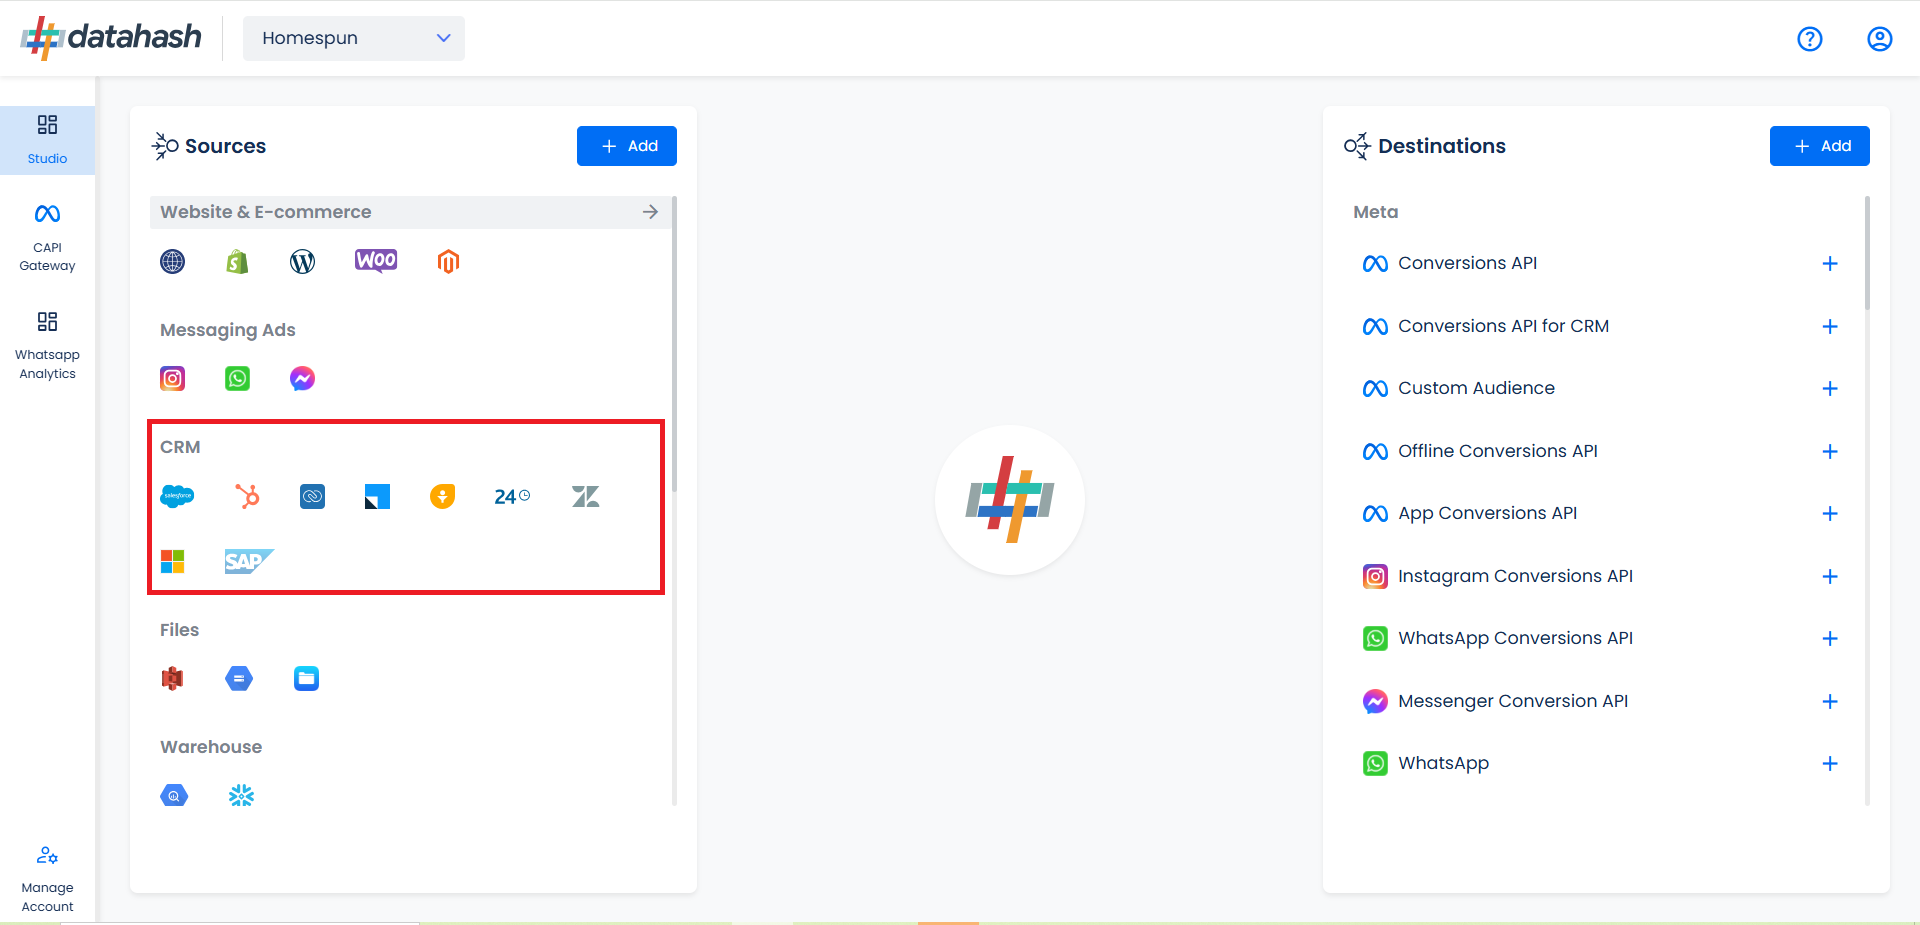Screen dimensions: 1920x925
Task: Add WhatsApp Conversions API via plus
Action: [x=1830, y=639]
